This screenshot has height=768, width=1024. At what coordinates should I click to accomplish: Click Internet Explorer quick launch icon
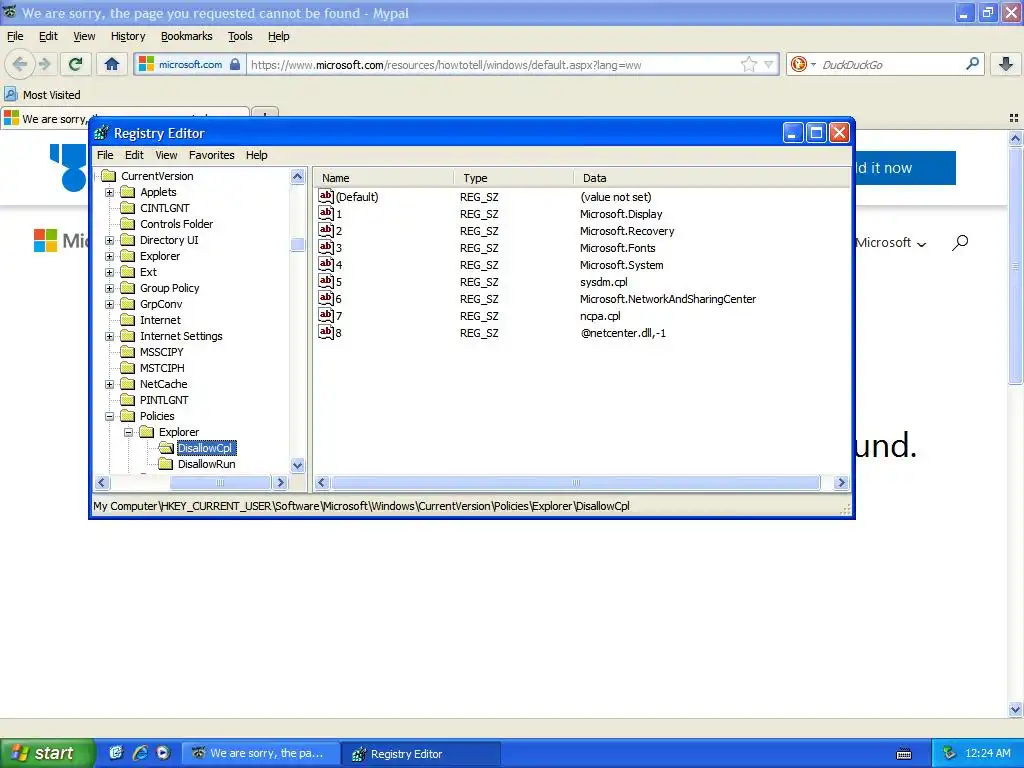[x=140, y=752]
